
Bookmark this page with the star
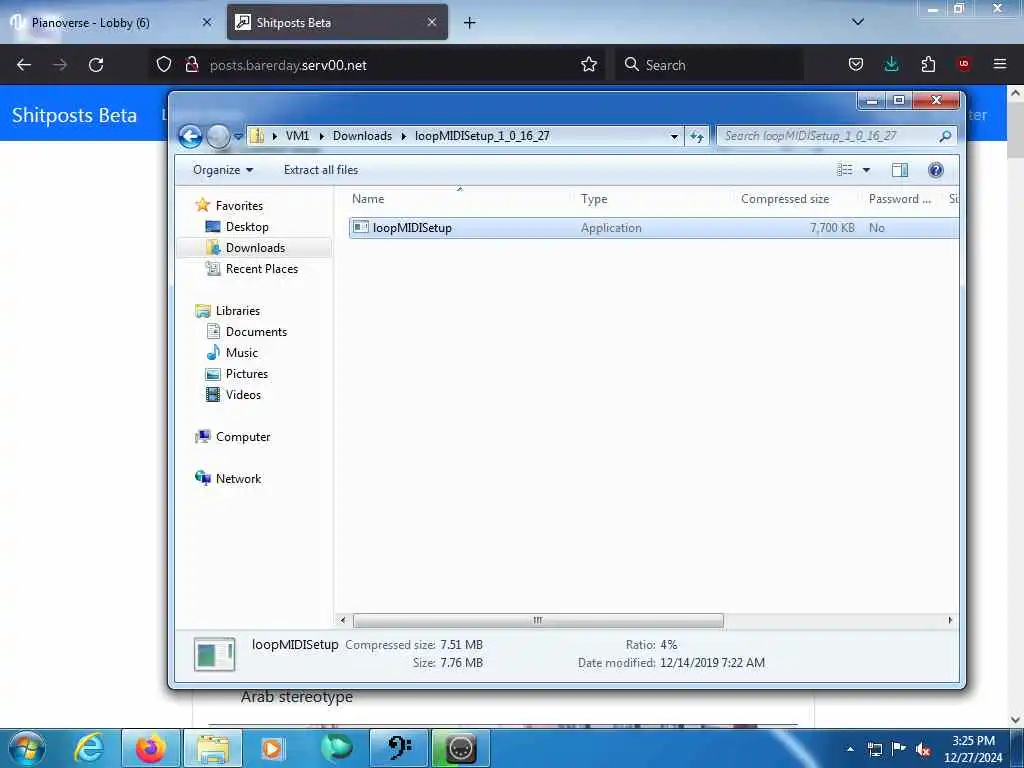[x=589, y=65]
